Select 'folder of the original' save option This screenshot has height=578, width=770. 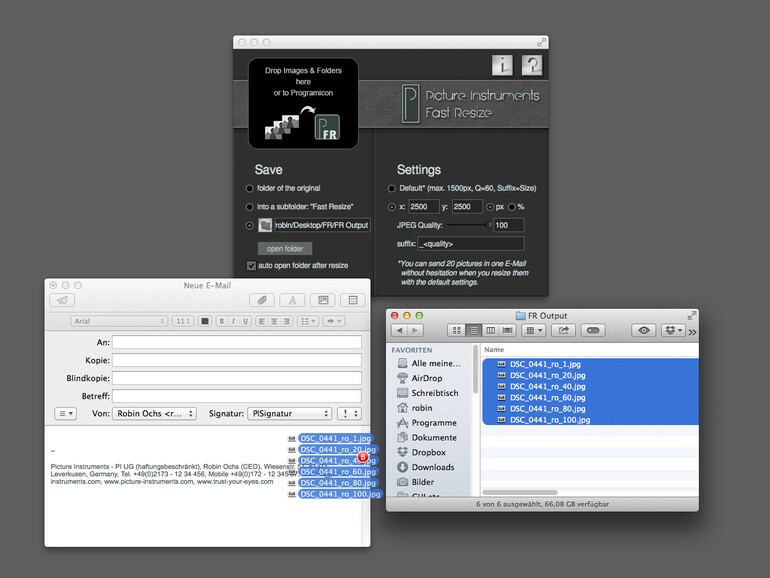point(250,188)
